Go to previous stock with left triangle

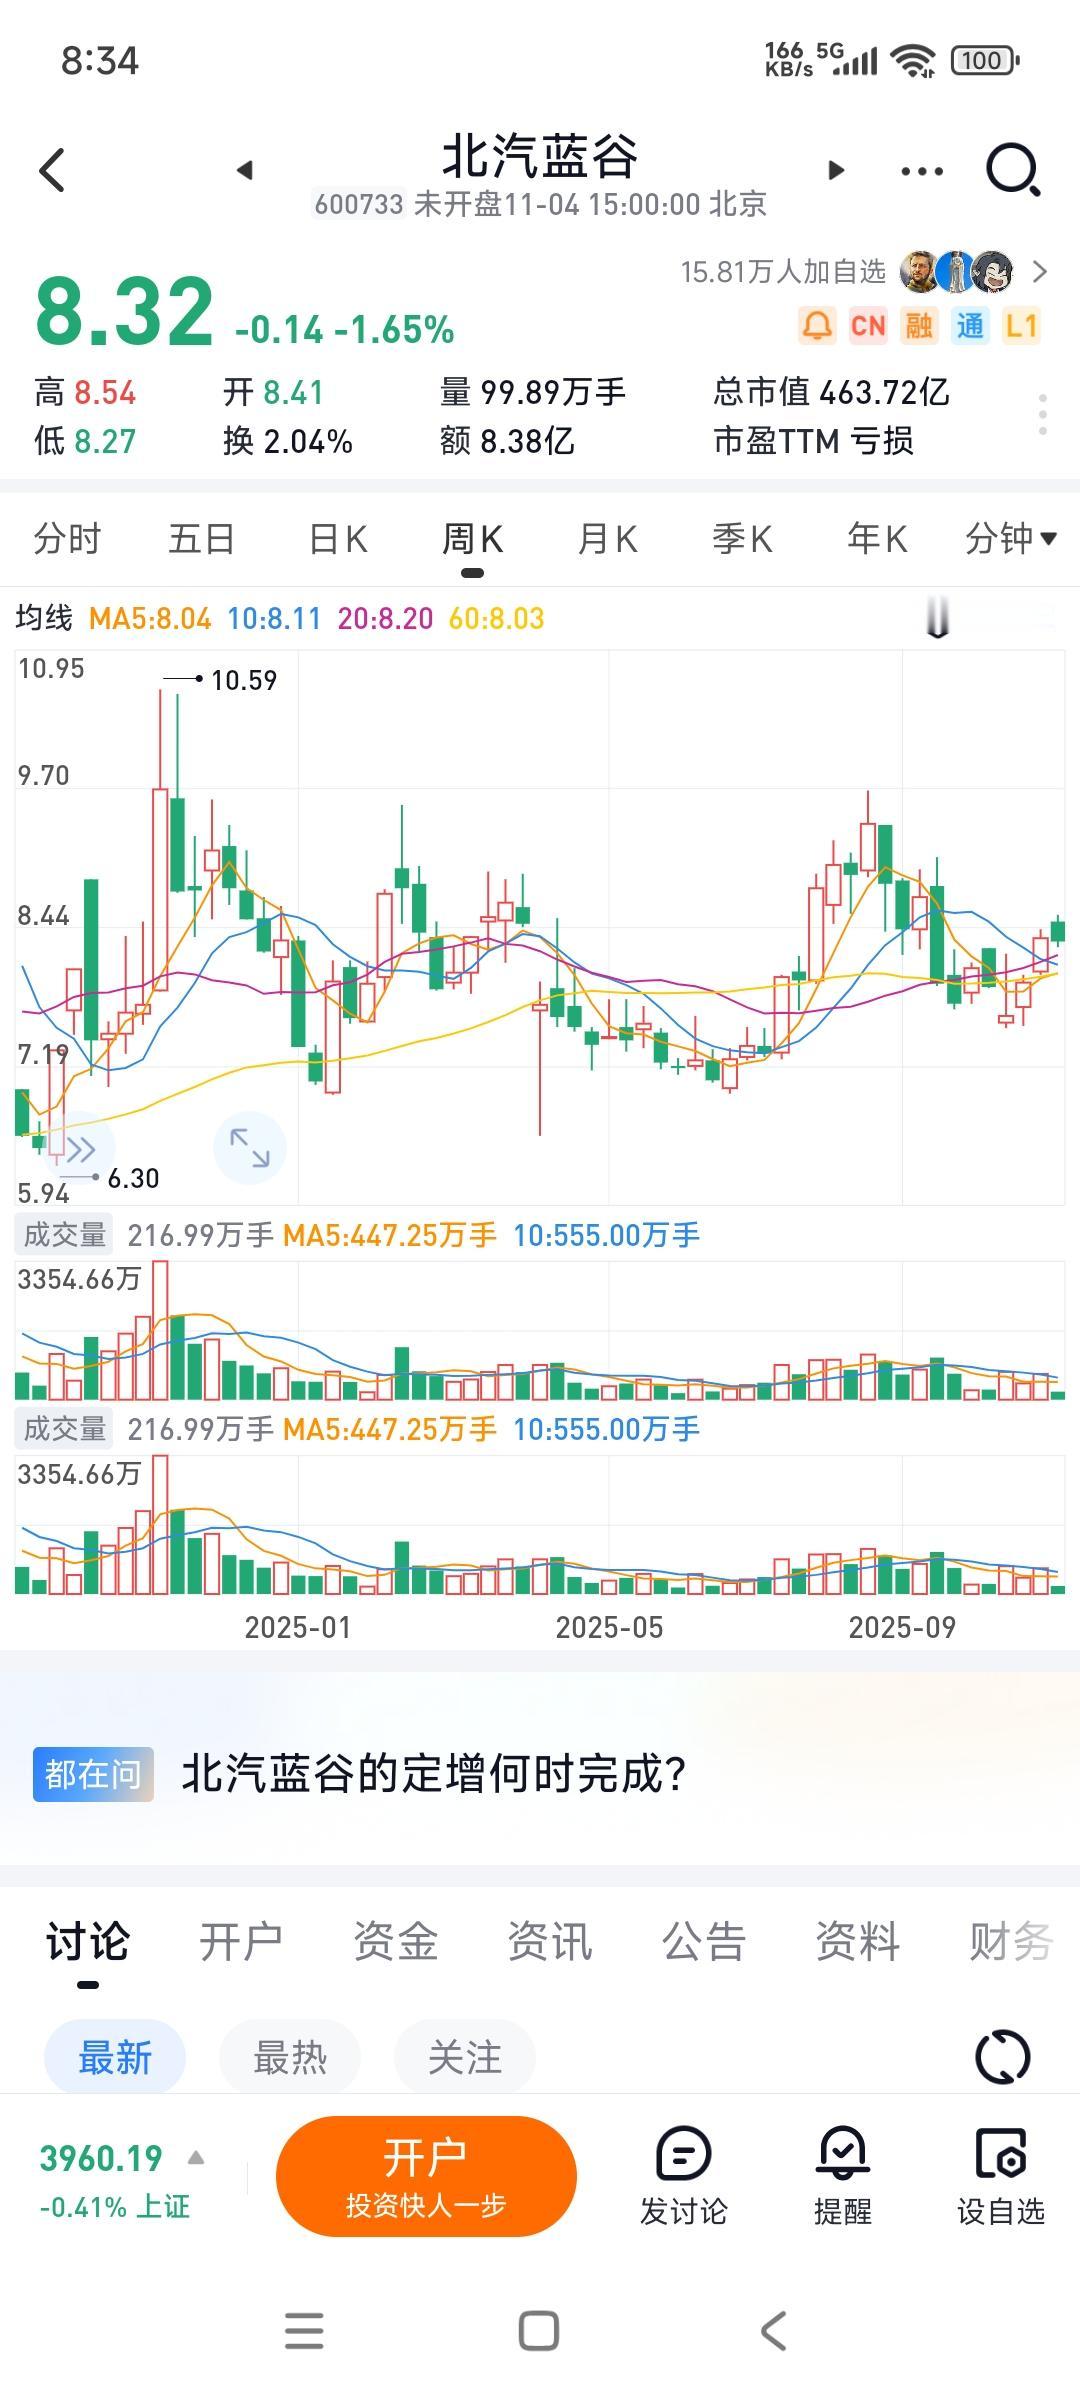245,170
